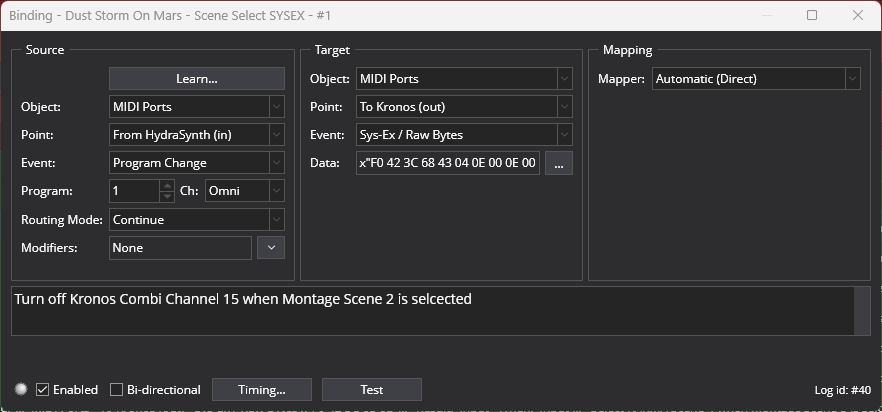The image size is (882, 412).
Task: Open the Source Point dropdown From HydraSynth (in)
Action: pos(197,135)
